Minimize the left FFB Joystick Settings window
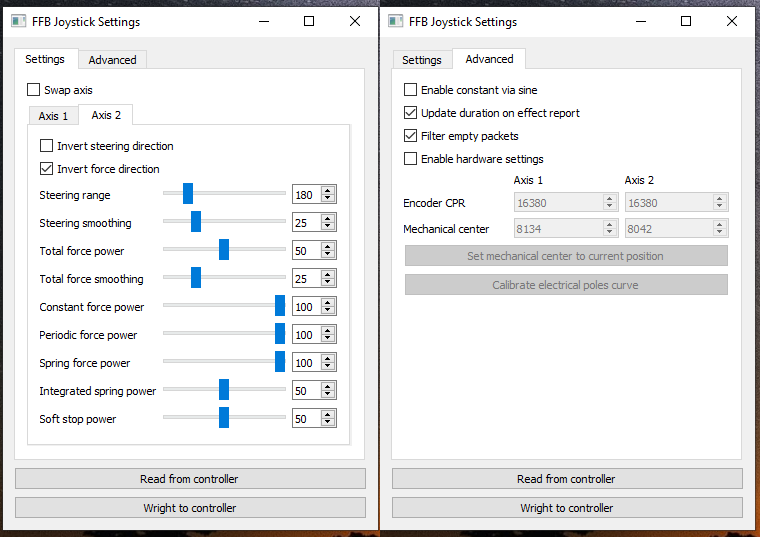 [264, 21]
